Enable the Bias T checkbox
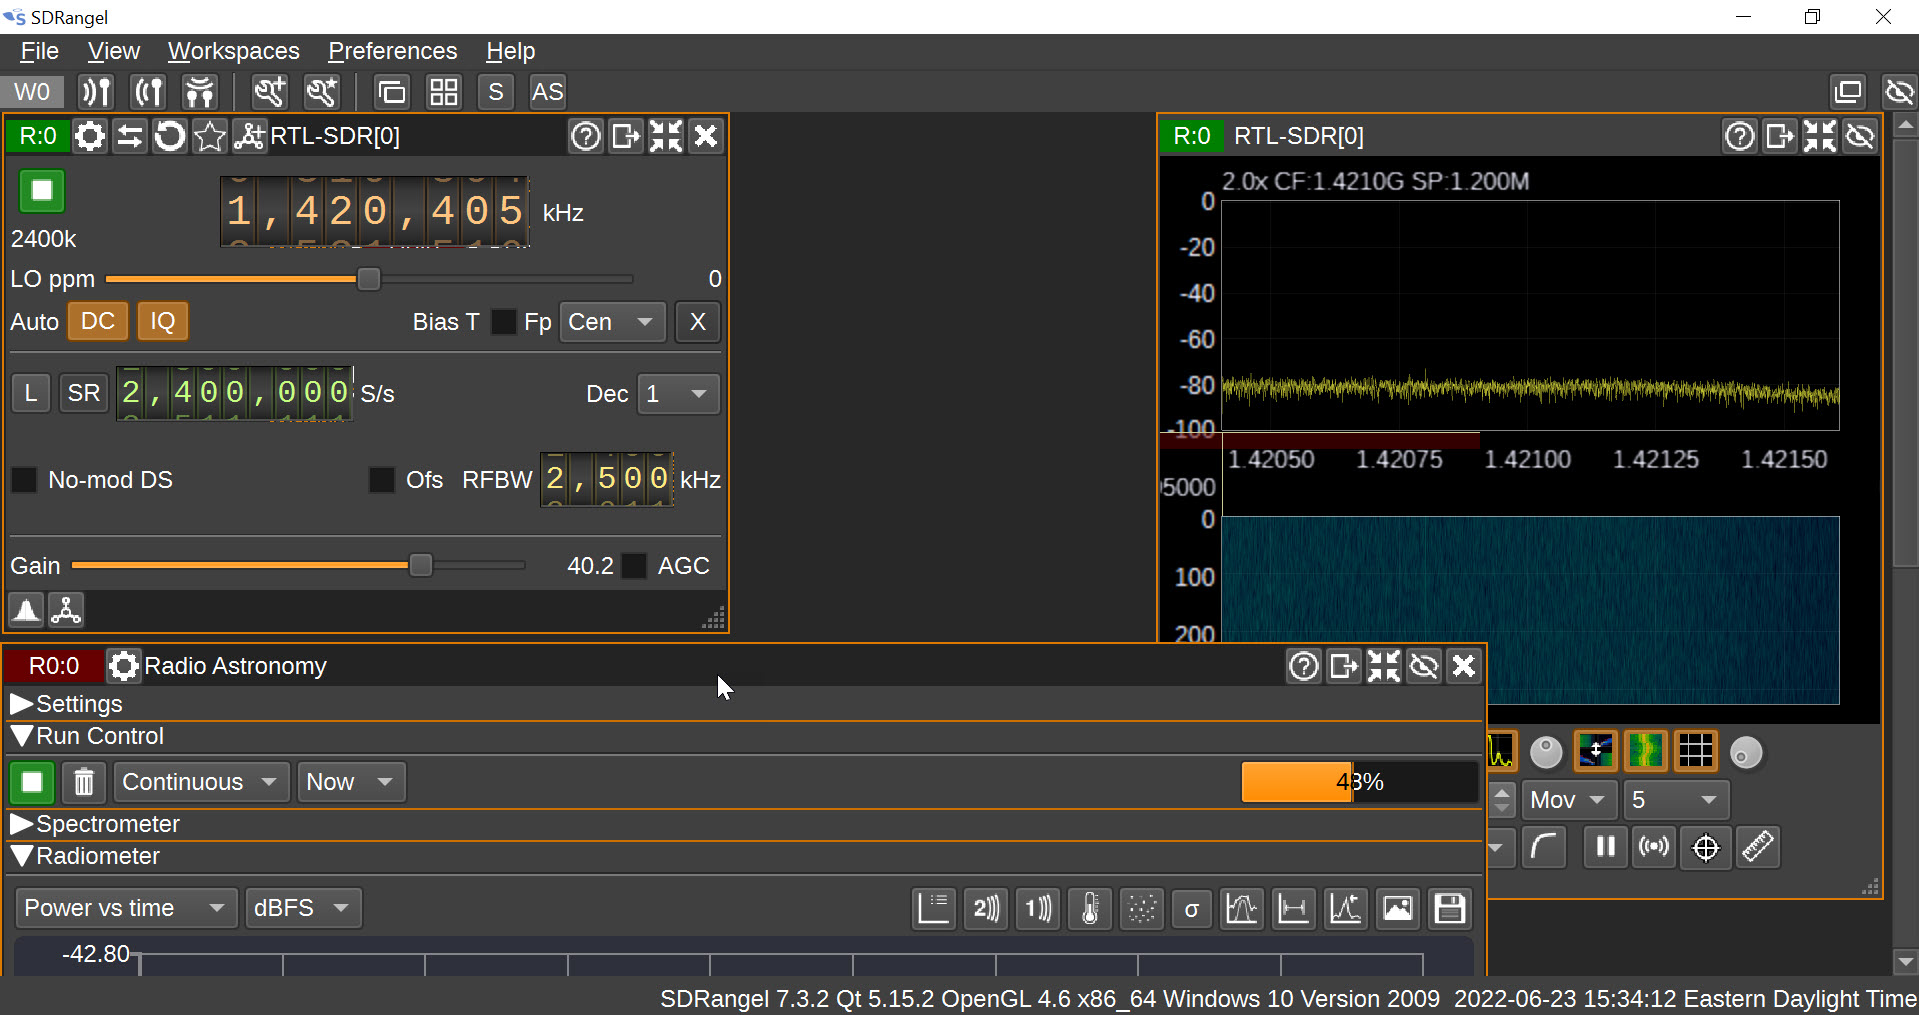 coord(503,322)
